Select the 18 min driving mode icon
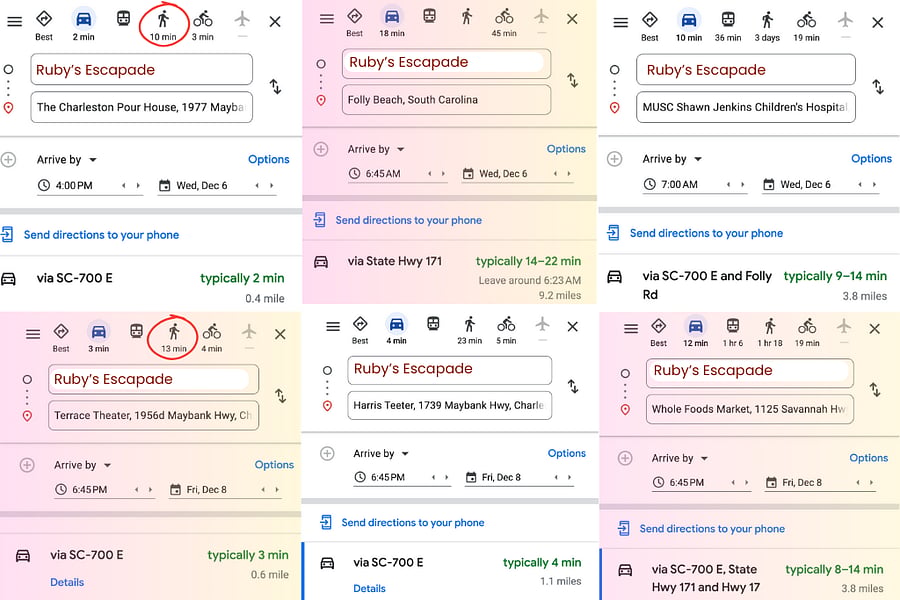 coord(391,16)
